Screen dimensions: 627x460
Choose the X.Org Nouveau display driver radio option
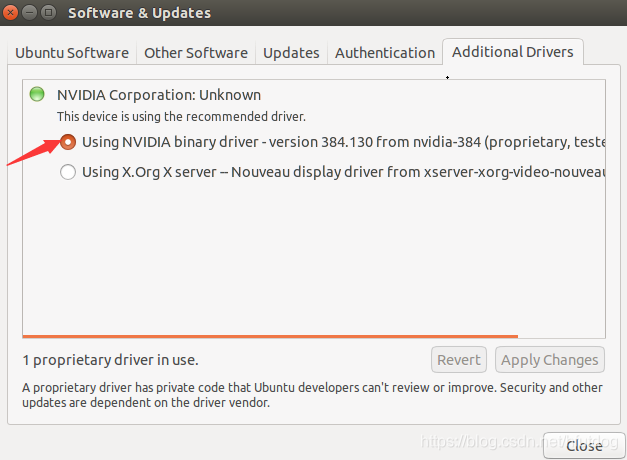(68, 172)
